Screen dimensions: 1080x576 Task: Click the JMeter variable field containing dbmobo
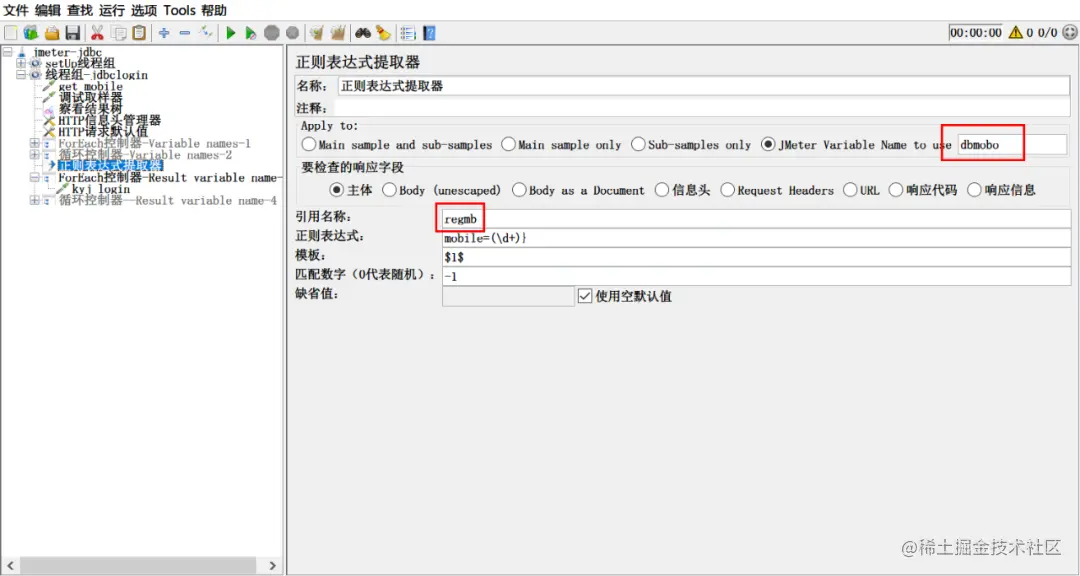pyautogui.click(x=1011, y=145)
